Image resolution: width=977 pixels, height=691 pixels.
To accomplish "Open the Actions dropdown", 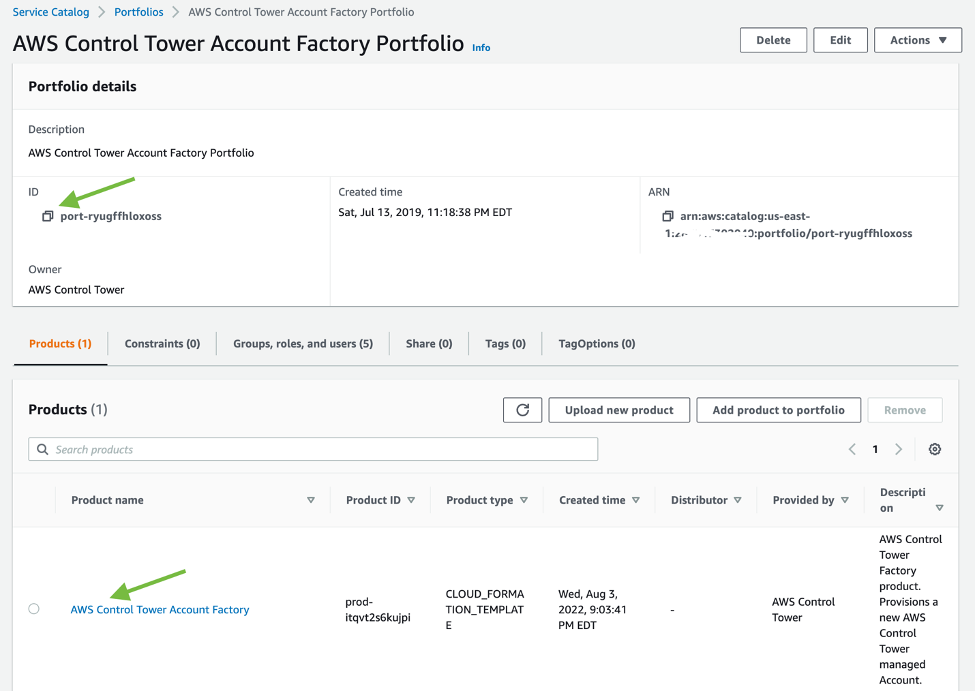I will 916,40.
